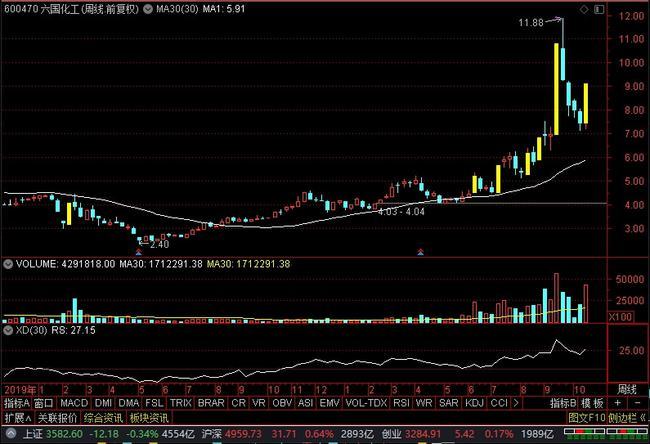Switch to the KDJ indicator
The image size is (650, 444).
(x=475, y=403)
